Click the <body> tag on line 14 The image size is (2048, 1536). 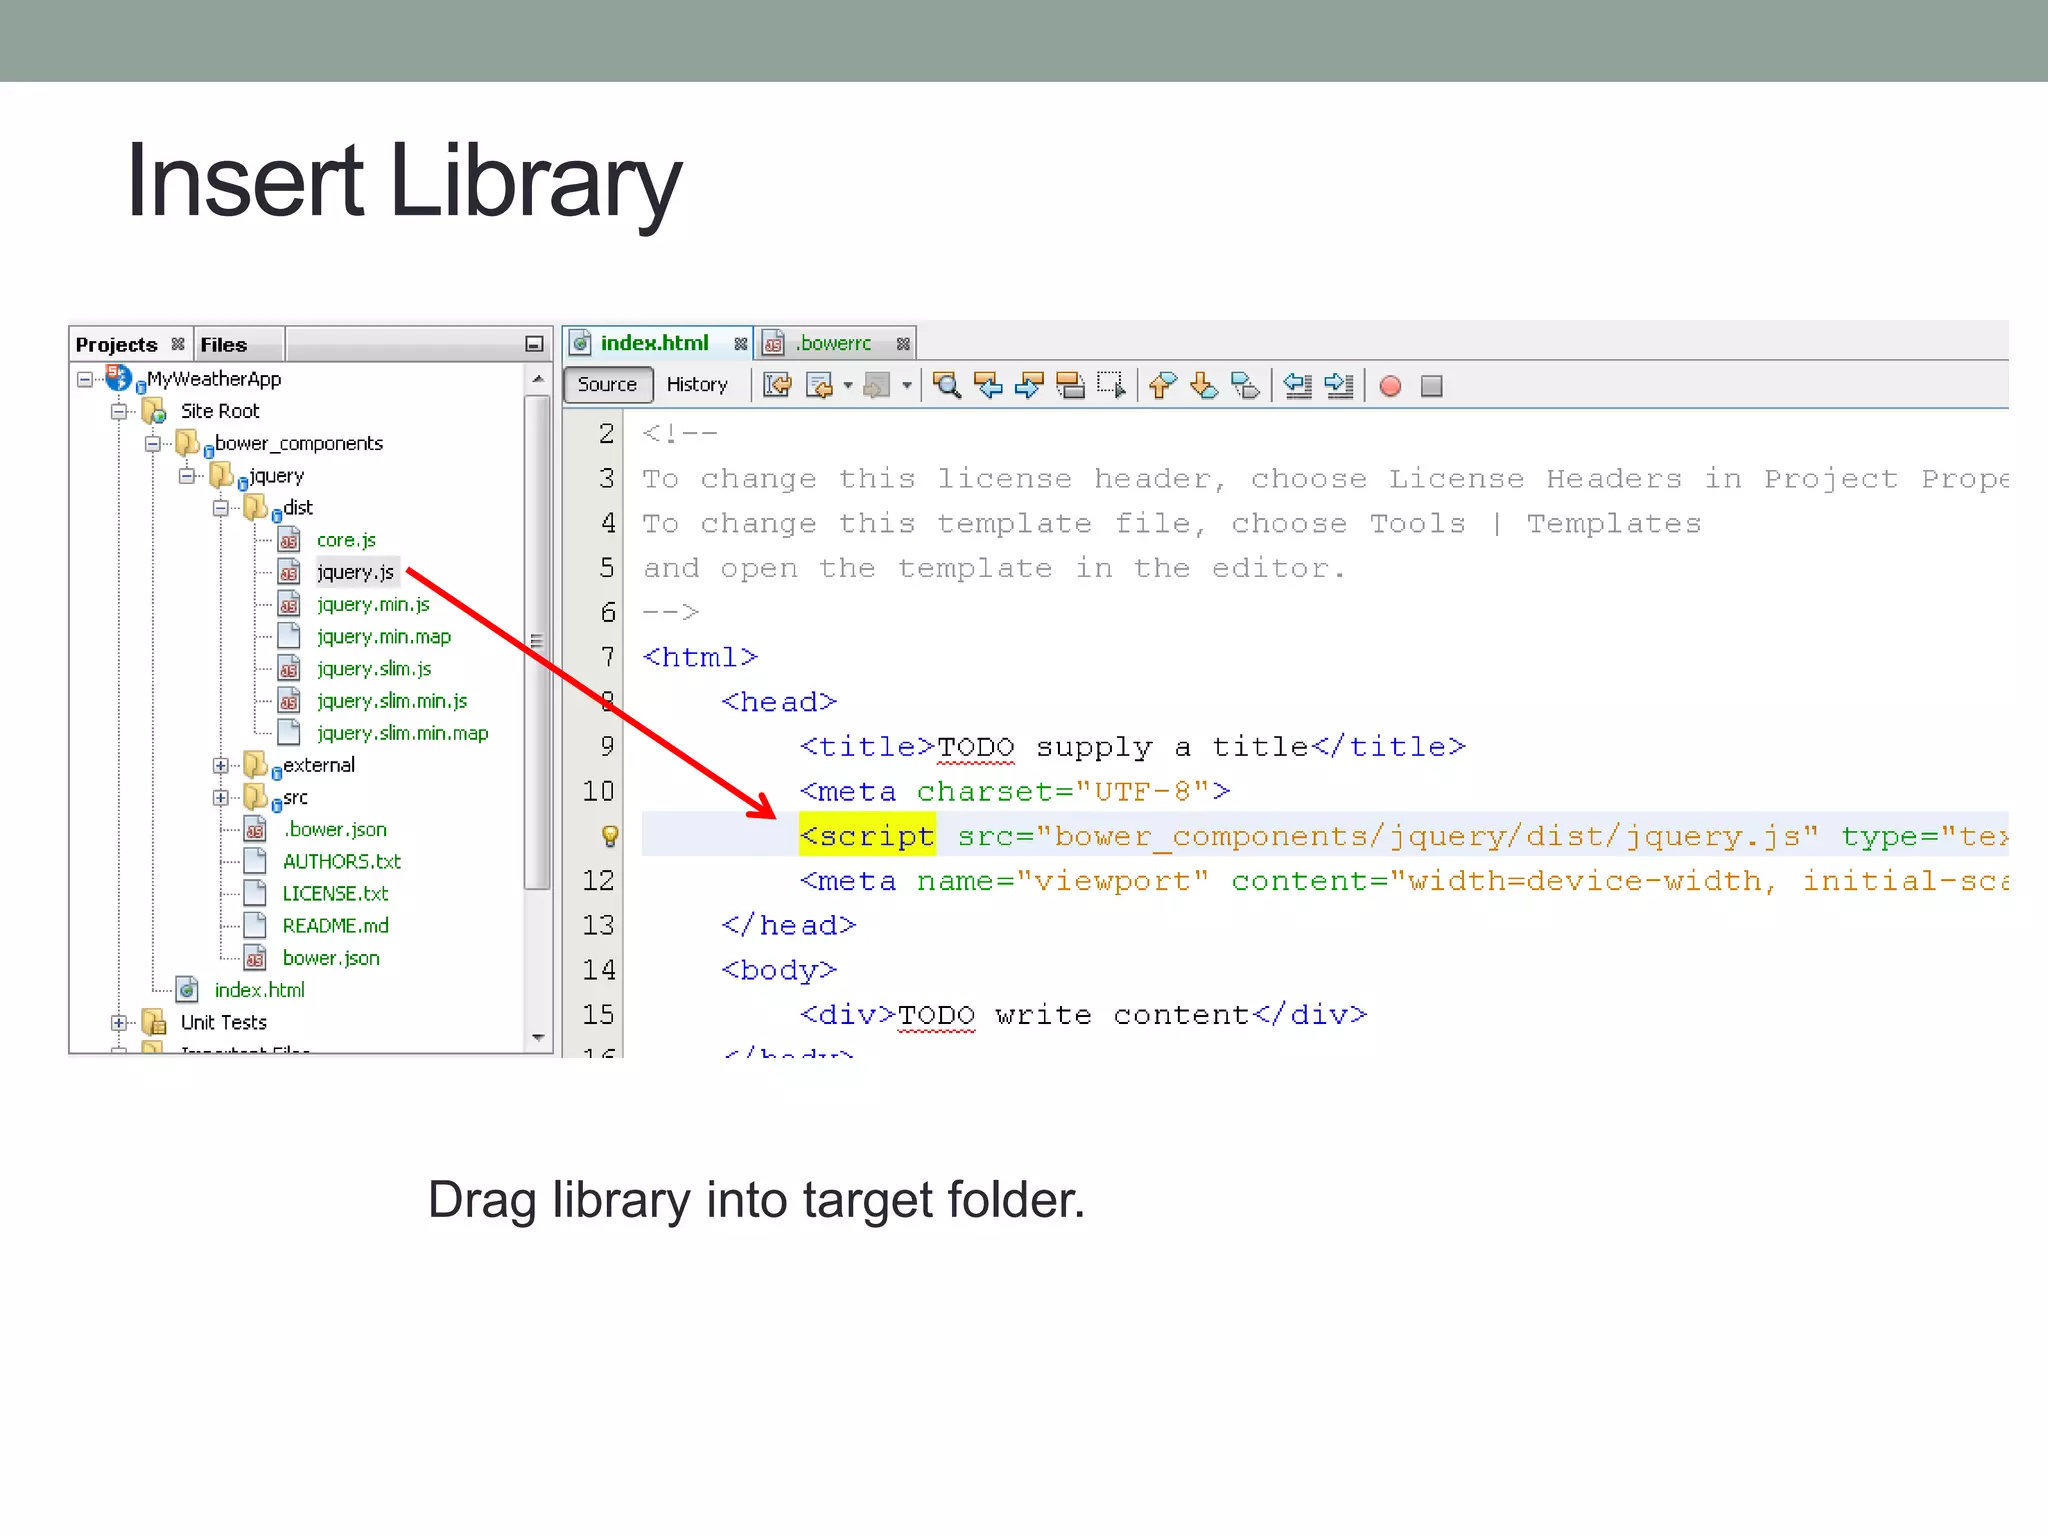point(779,969)
